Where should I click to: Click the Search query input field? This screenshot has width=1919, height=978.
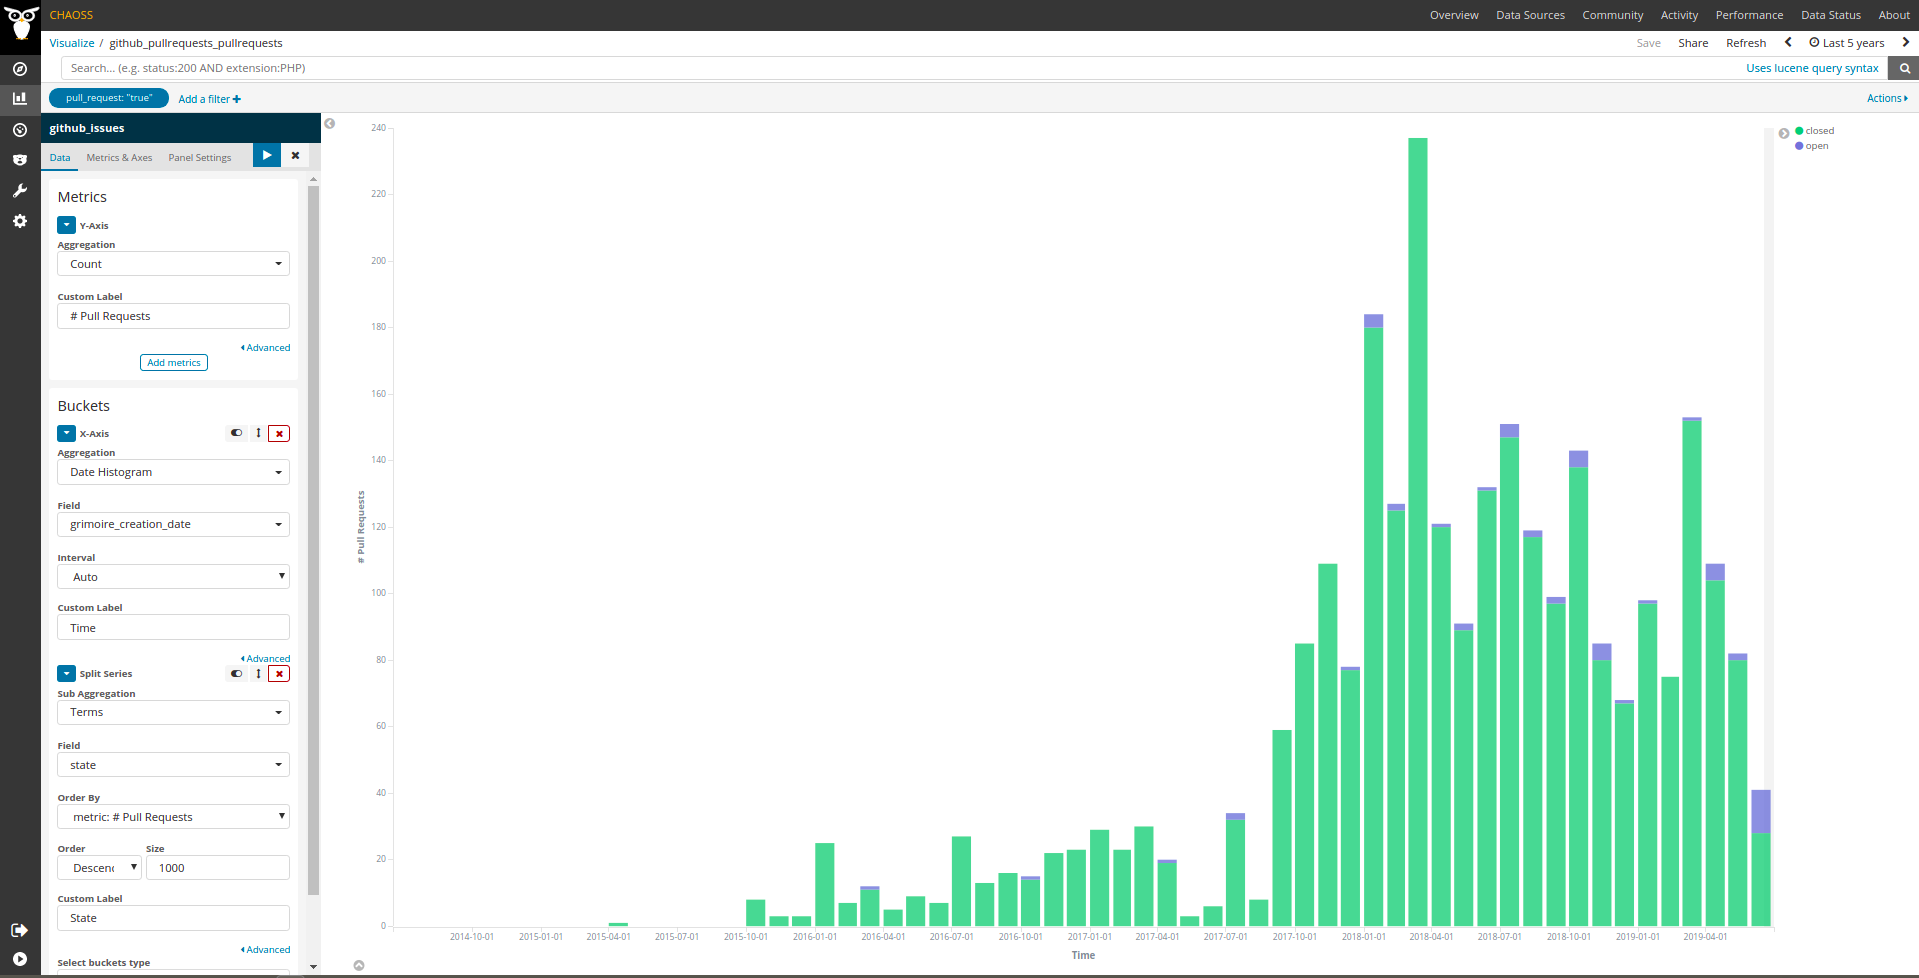pyautogui.click(x=900, y=68)
